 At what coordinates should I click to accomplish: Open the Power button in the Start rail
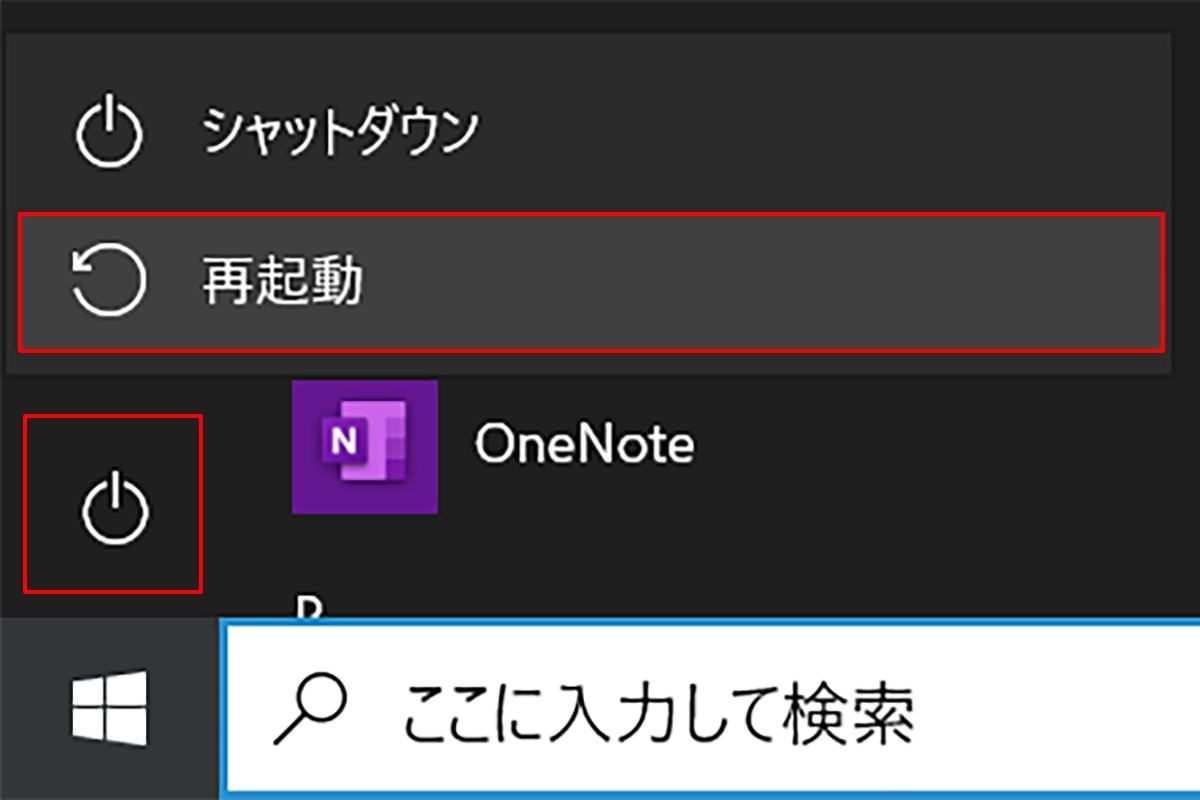[x=114, y=504]
